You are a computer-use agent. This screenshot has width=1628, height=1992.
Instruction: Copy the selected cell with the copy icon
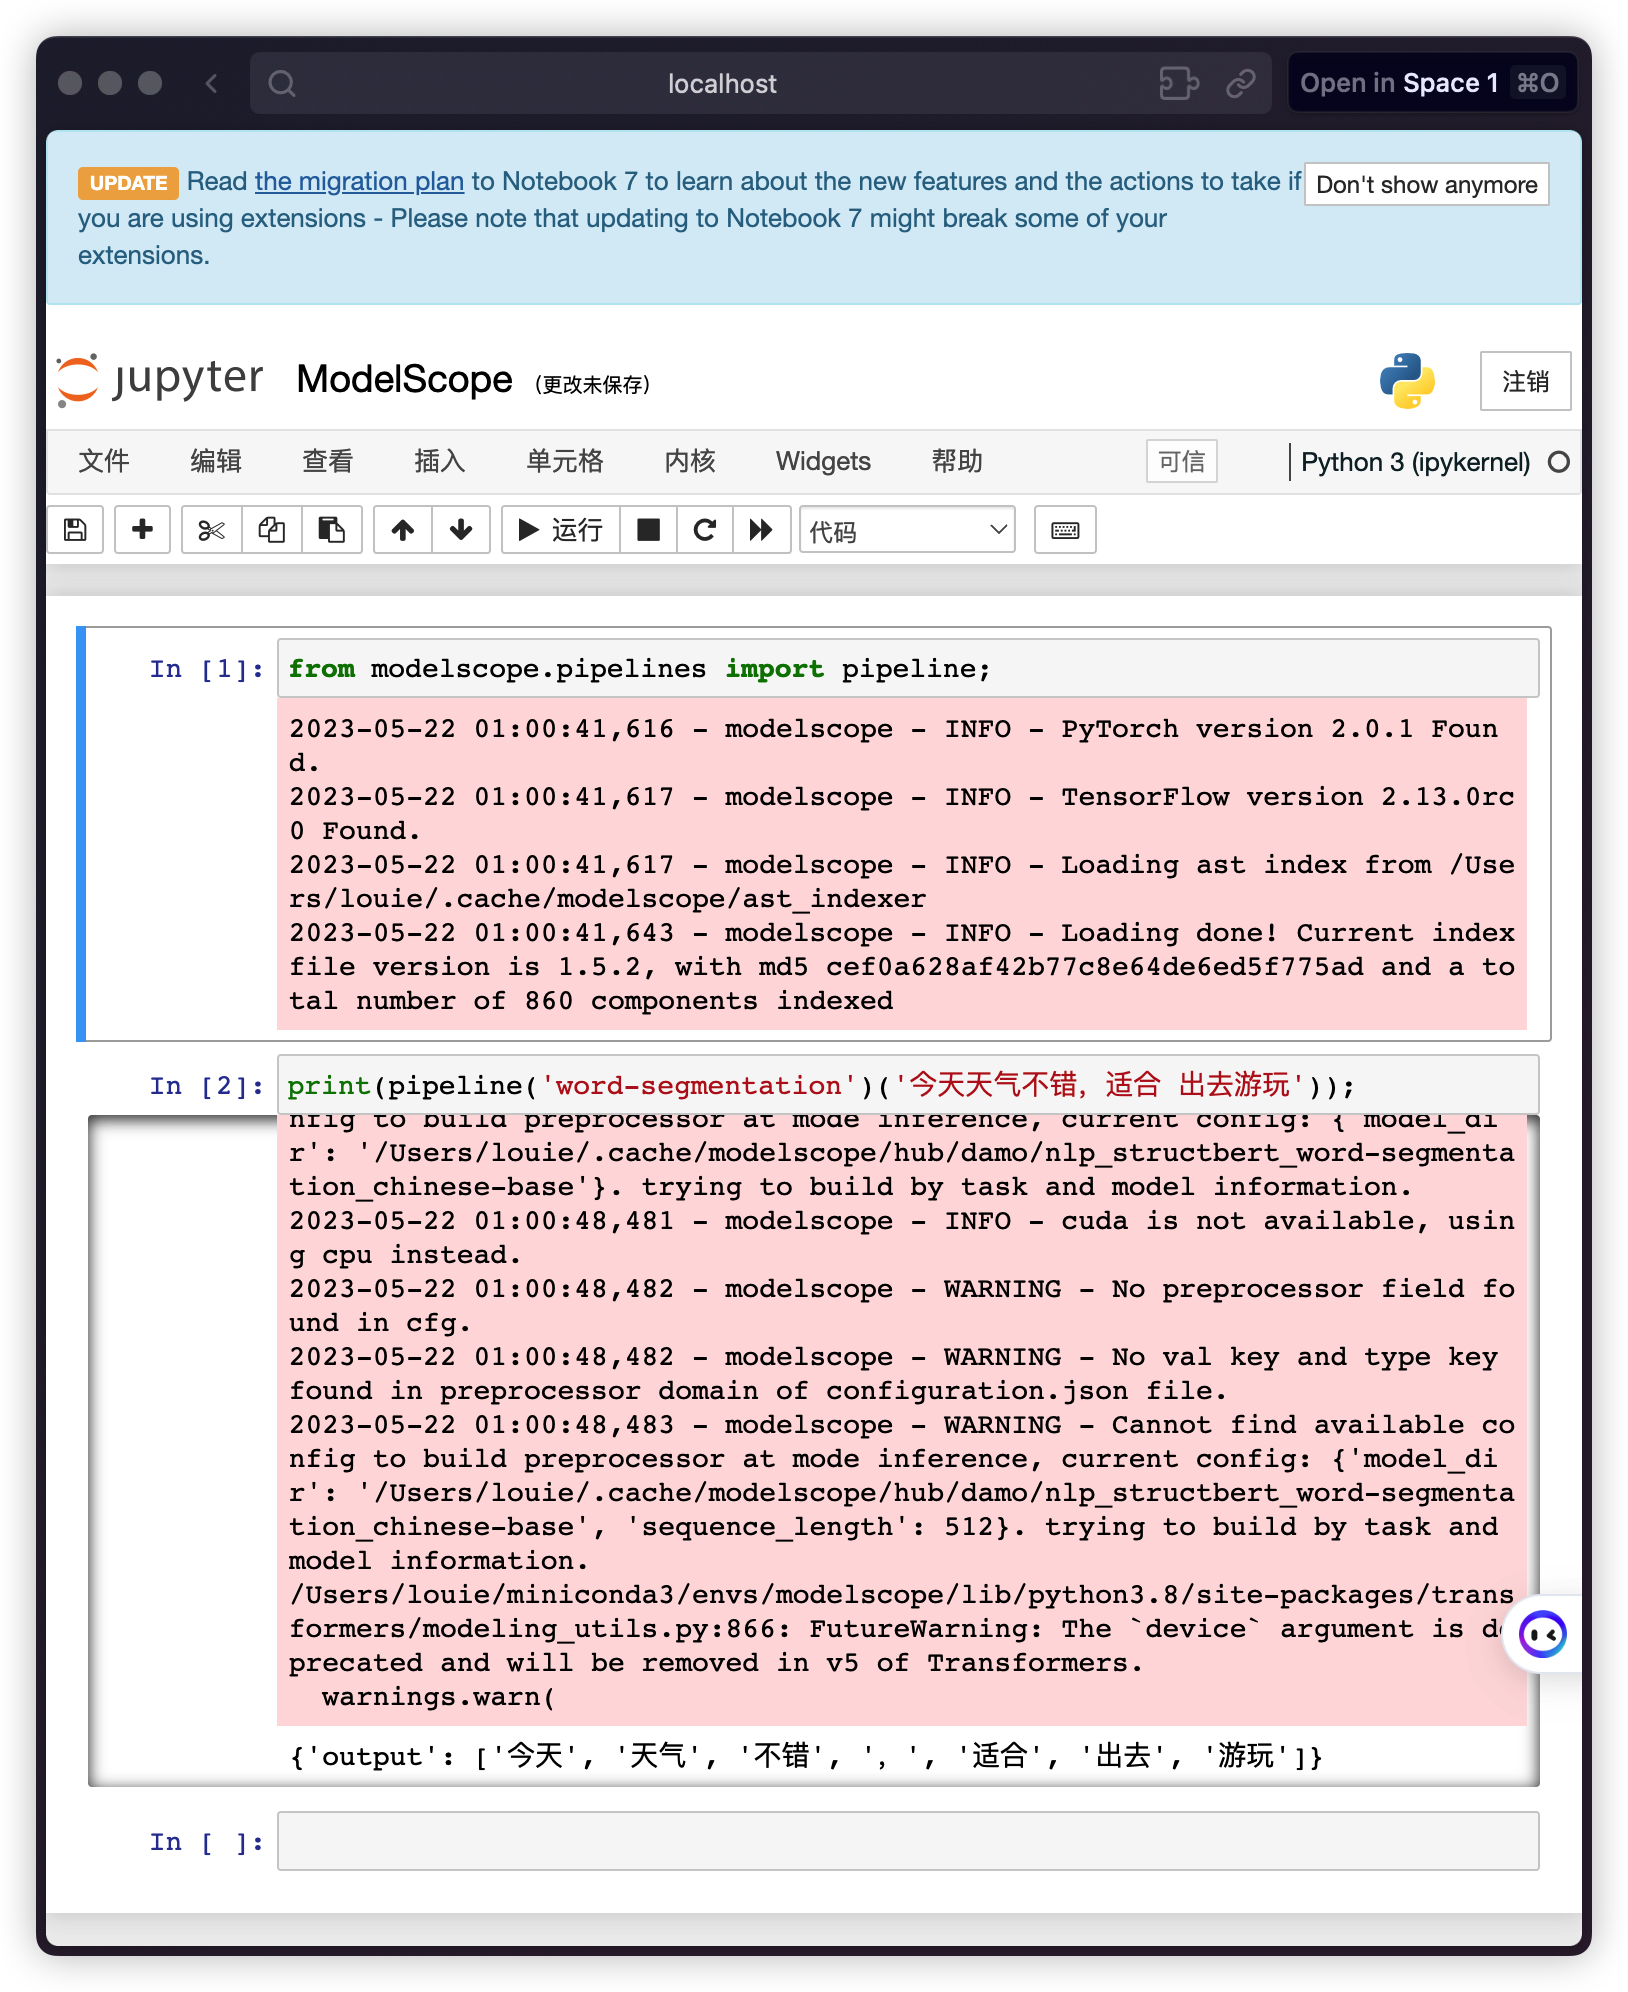pos(272,530)
